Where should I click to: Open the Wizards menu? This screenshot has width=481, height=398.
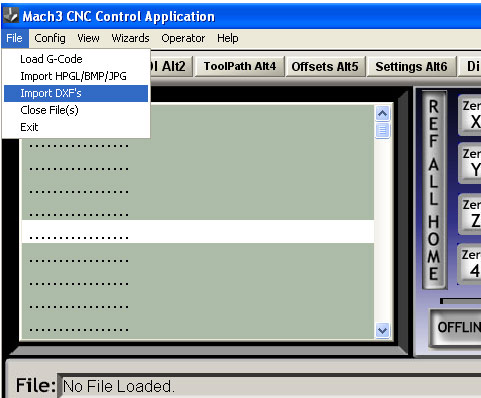(130, 38)
